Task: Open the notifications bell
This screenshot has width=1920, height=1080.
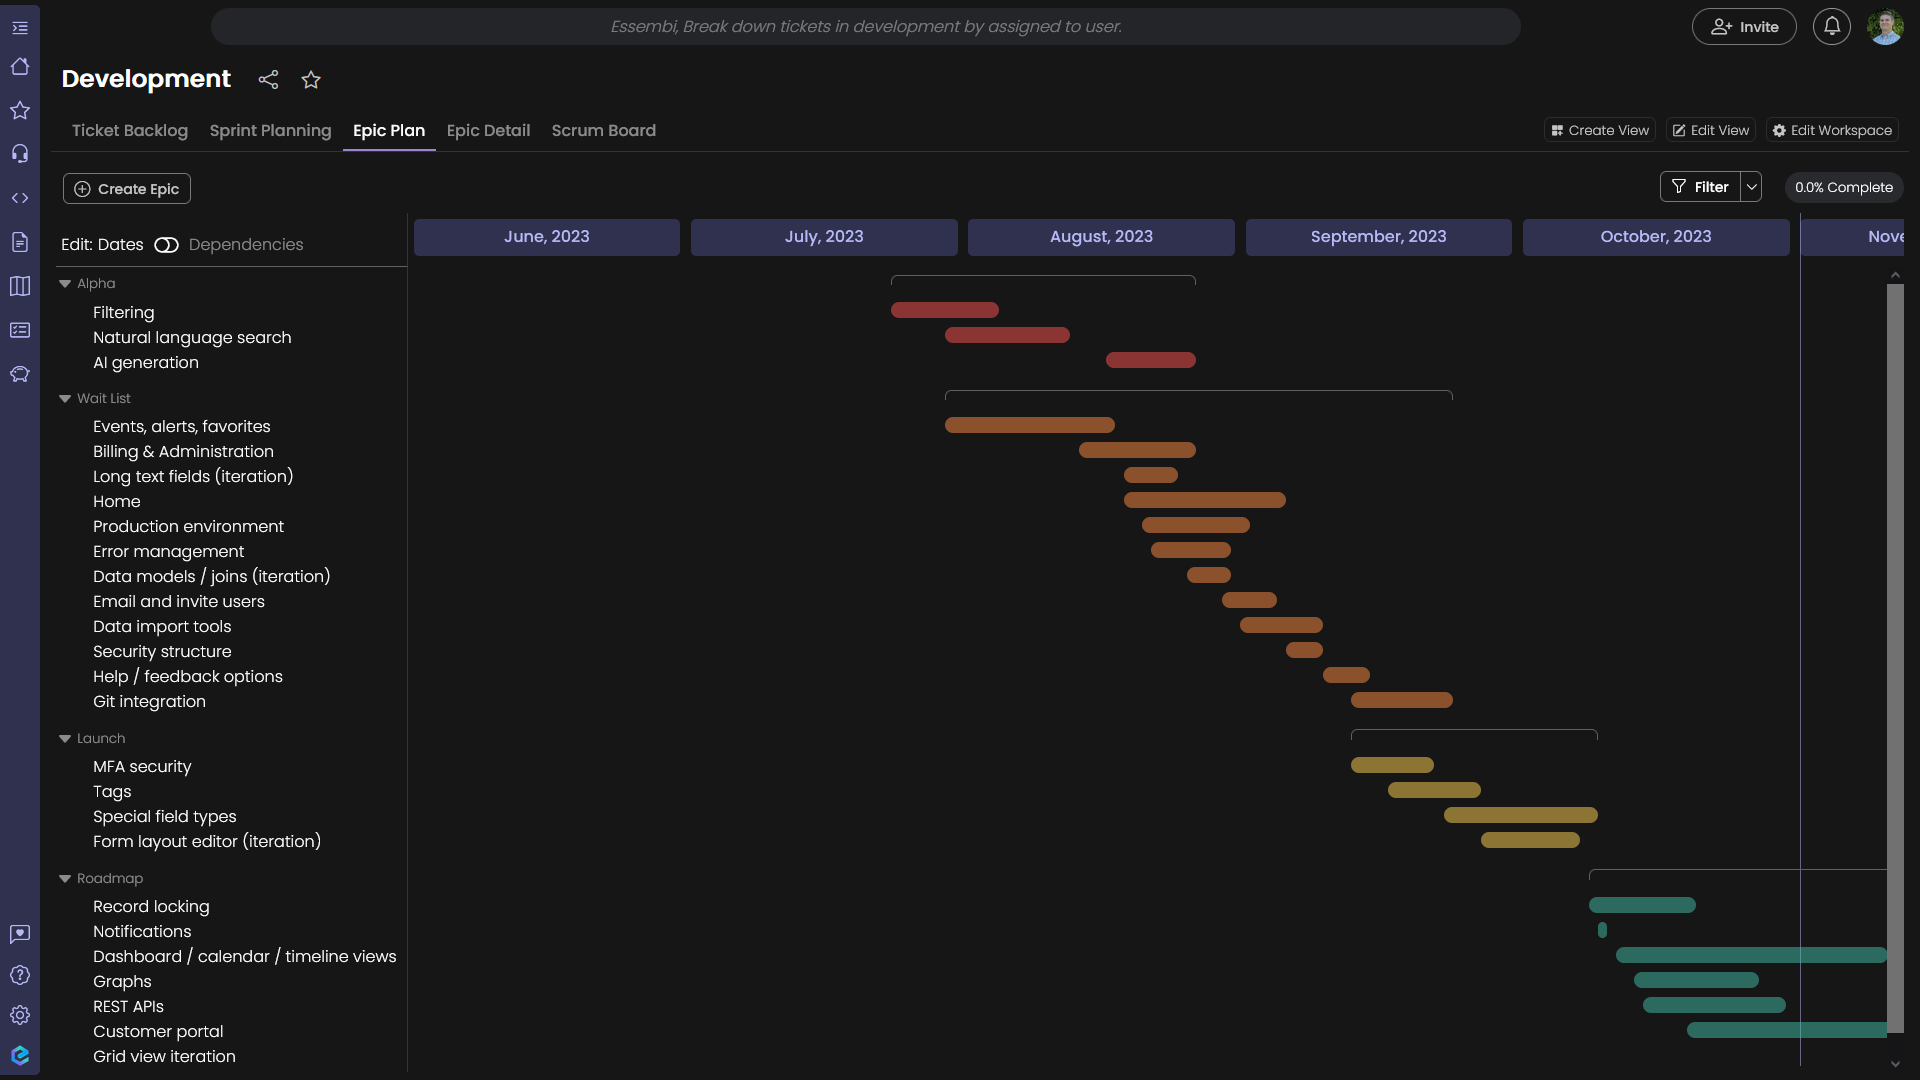Action: pos(1831,27)
